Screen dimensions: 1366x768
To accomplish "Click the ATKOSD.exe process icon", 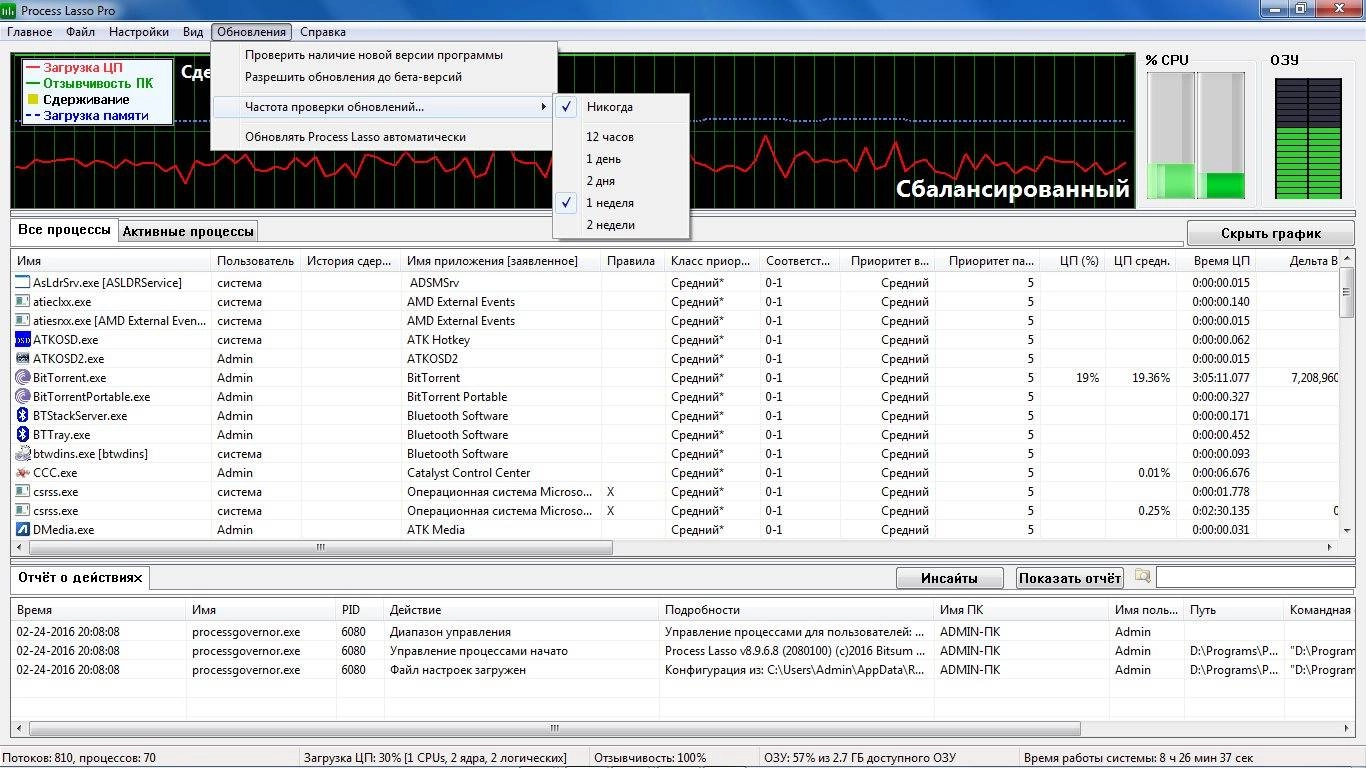I will 23,340.
